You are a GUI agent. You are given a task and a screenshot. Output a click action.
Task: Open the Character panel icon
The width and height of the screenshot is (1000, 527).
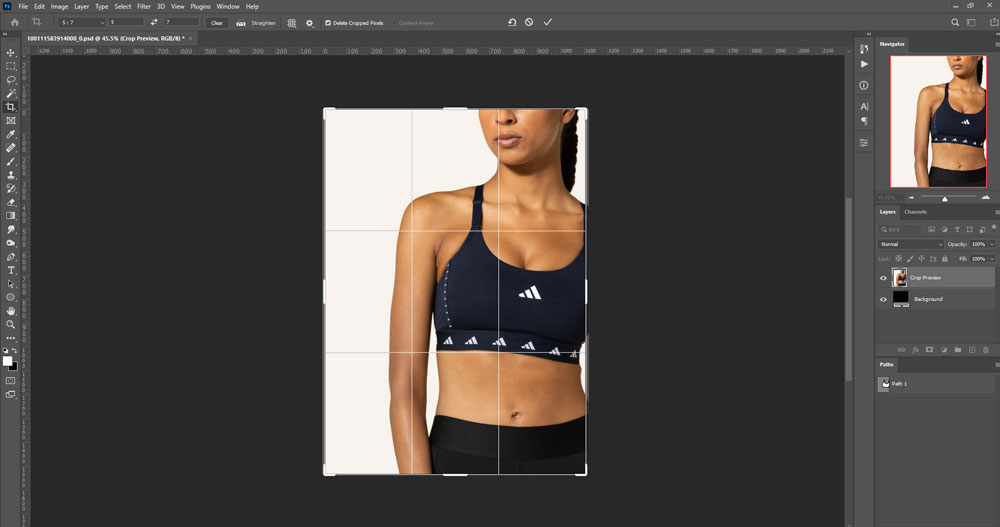point(864,107)
